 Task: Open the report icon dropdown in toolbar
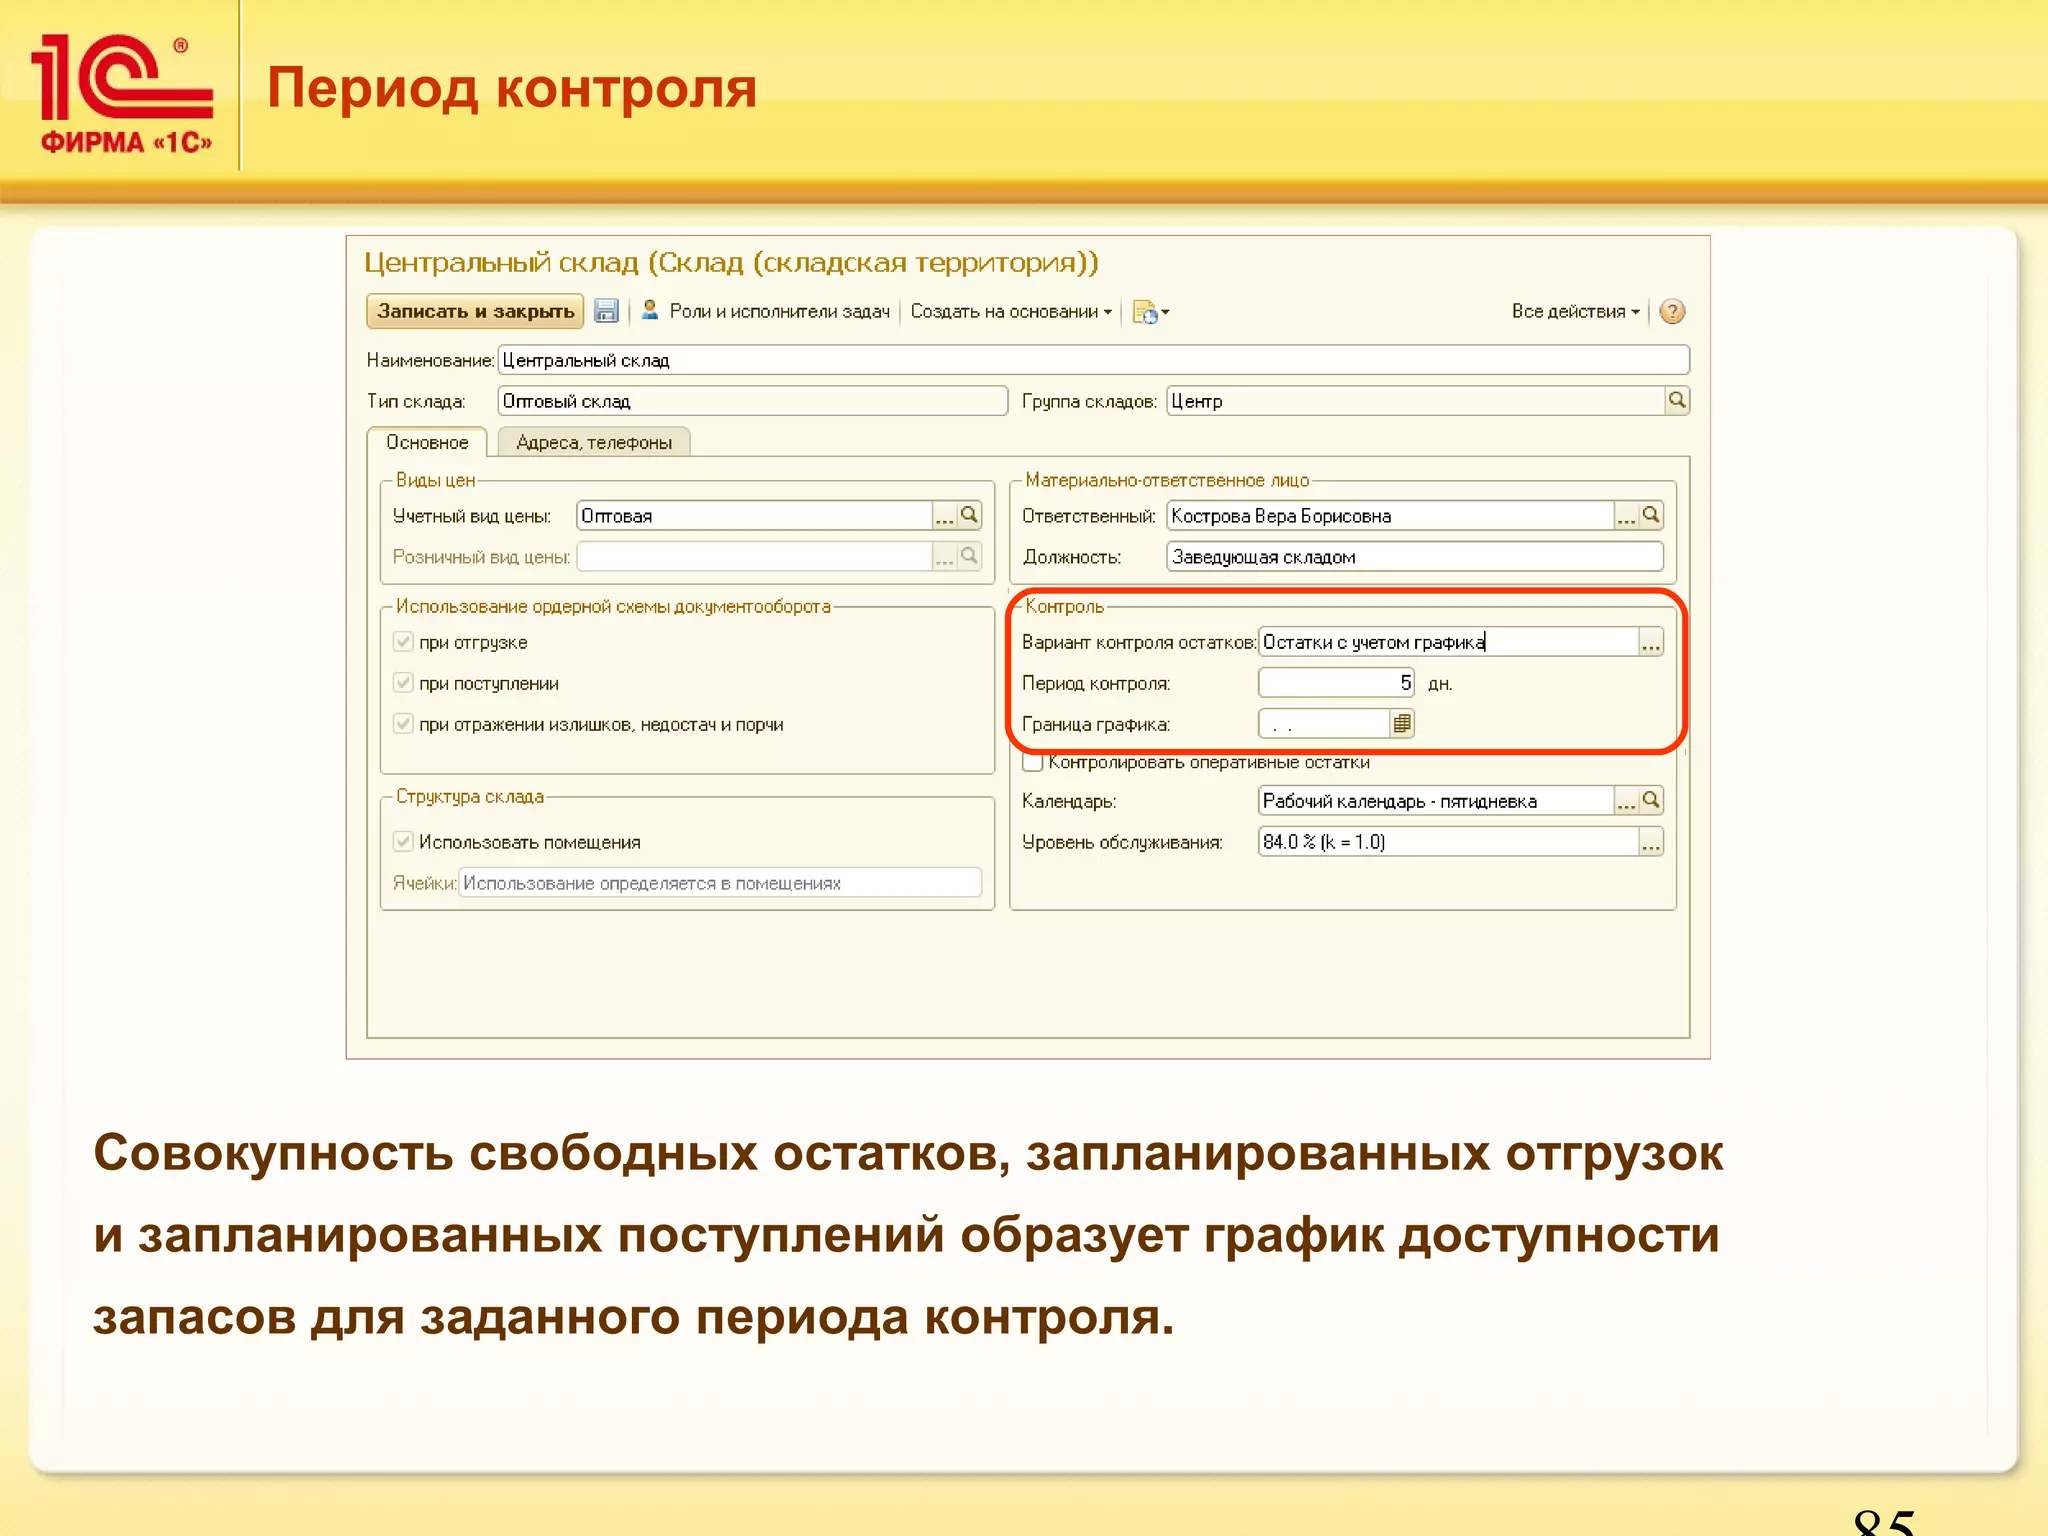point(1151,312)
